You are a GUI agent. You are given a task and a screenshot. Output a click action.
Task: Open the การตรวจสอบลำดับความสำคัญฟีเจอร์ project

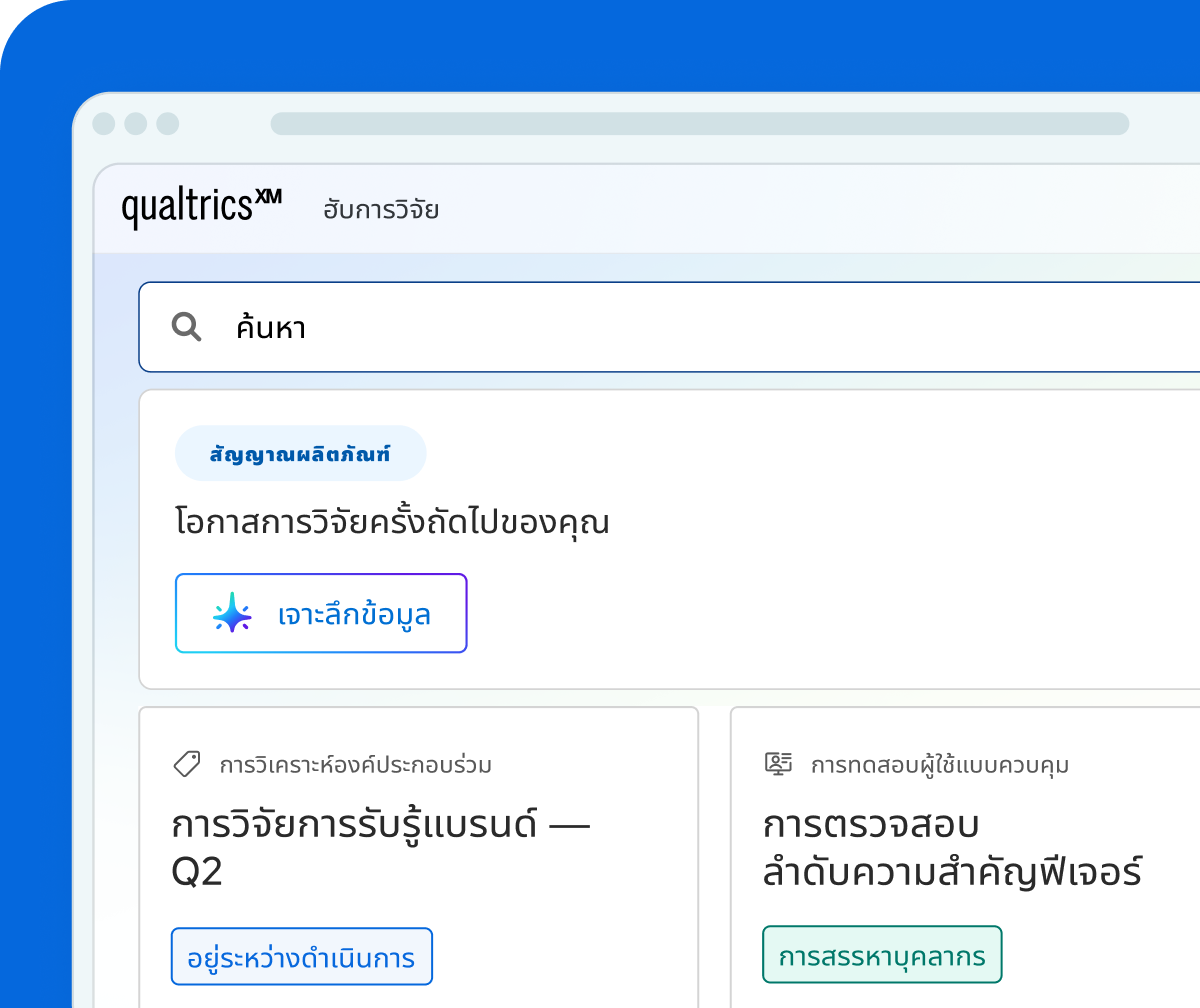point(952,849)
